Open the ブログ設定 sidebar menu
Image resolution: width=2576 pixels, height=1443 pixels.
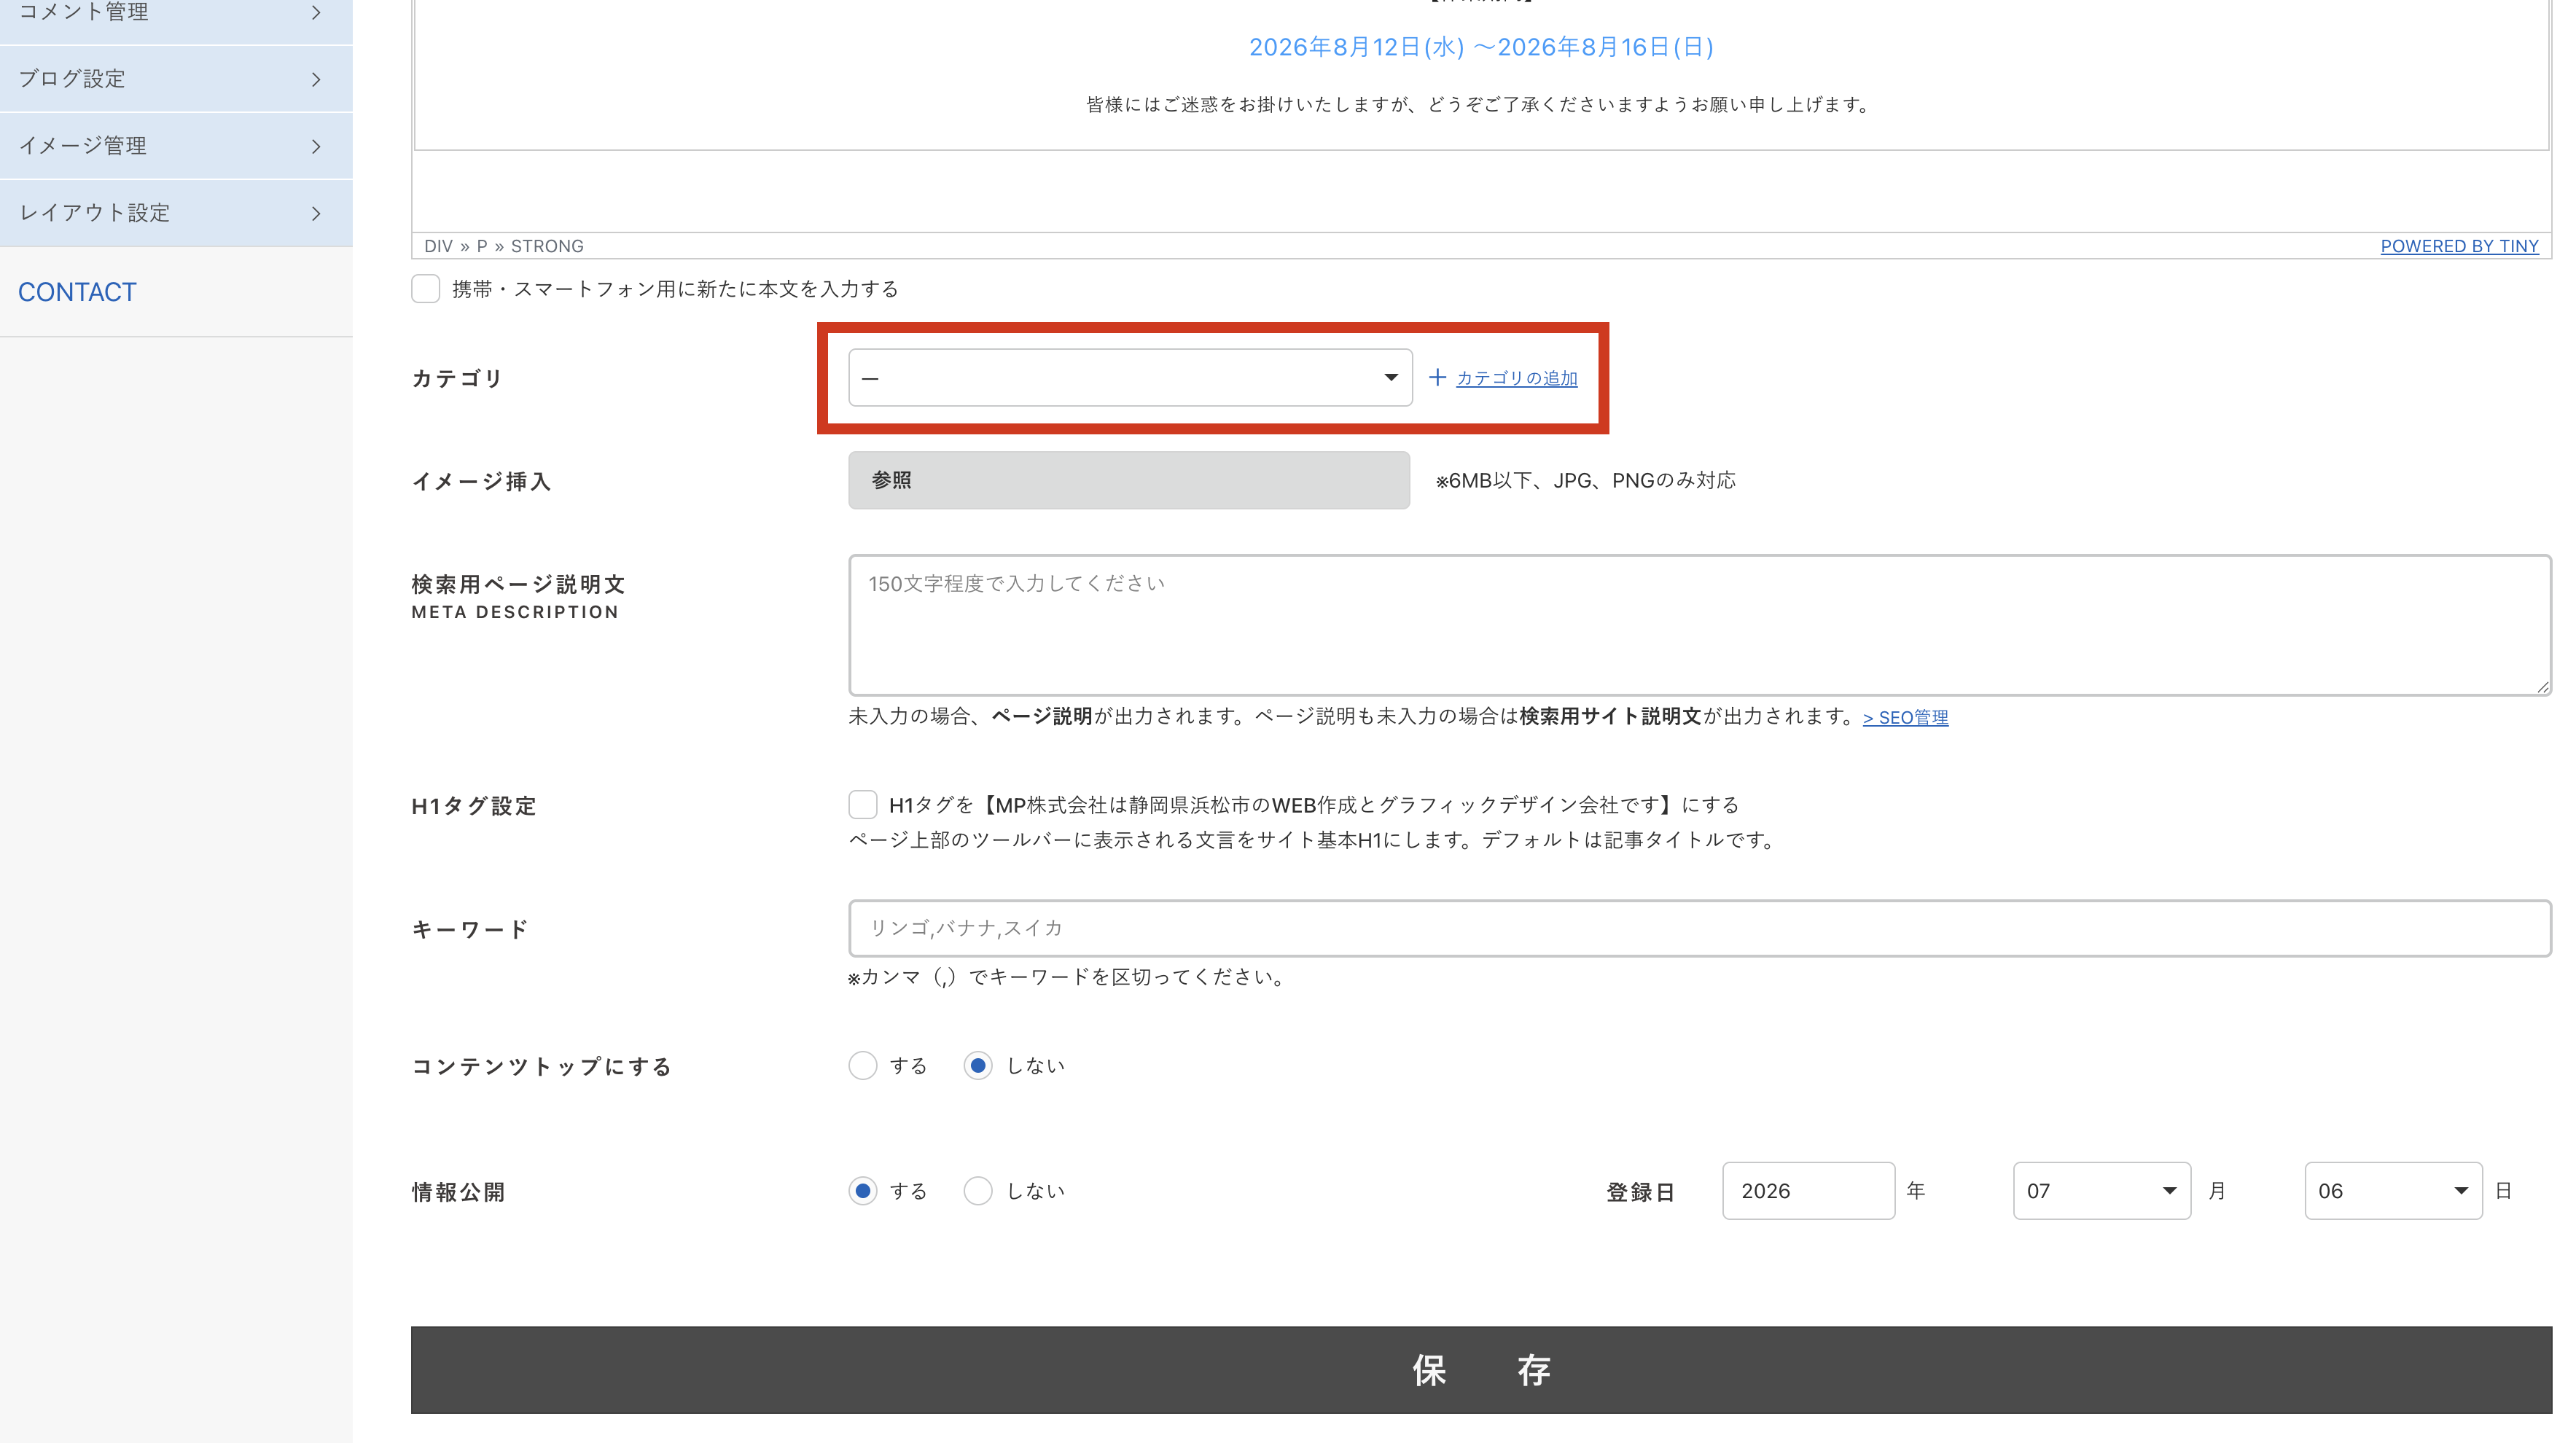pos(176,79)
